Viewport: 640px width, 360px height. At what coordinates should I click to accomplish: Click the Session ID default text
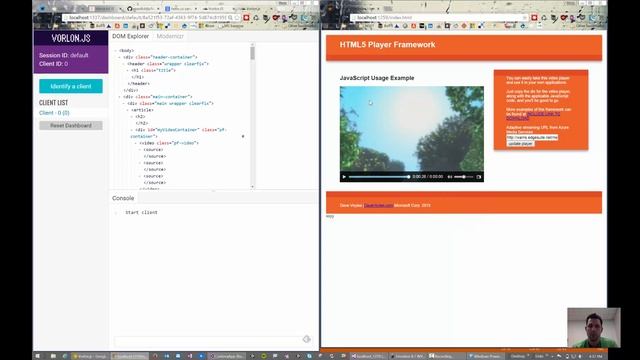[x=64, y=55]
